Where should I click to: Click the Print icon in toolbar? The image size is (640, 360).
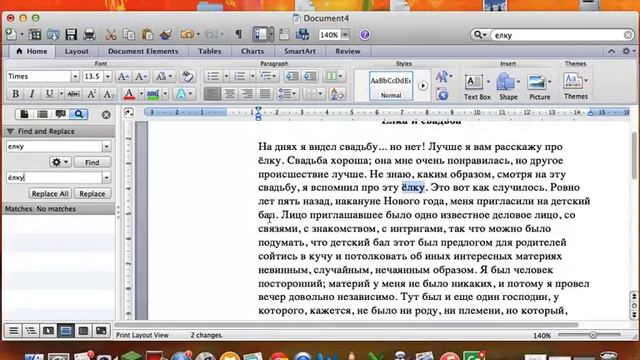[89, 35]
